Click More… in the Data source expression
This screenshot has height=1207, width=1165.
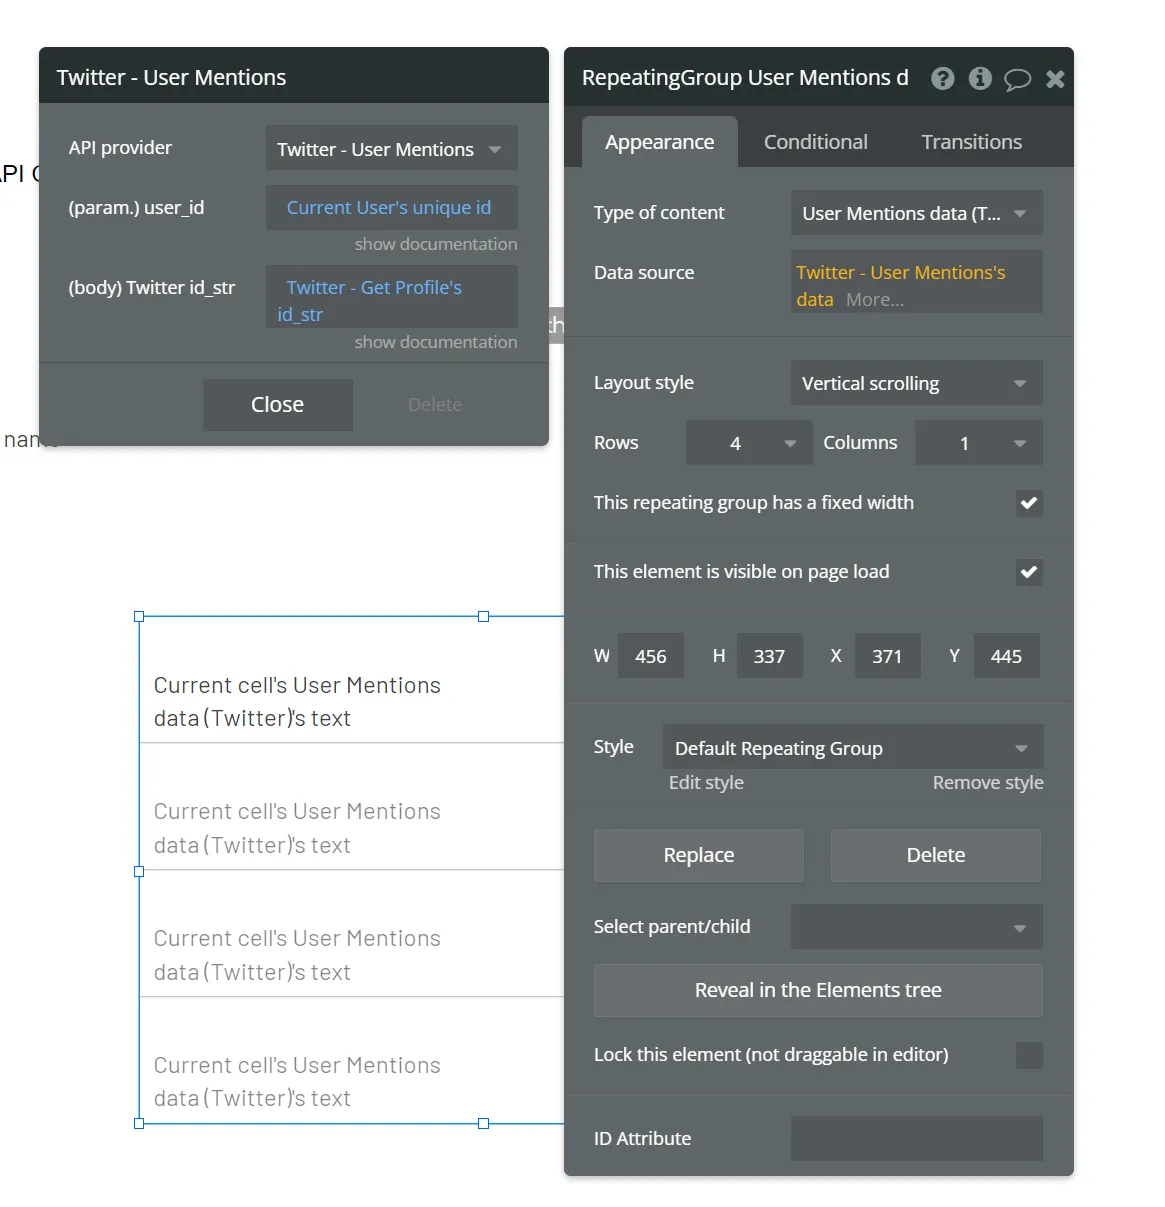pos(875,299)
